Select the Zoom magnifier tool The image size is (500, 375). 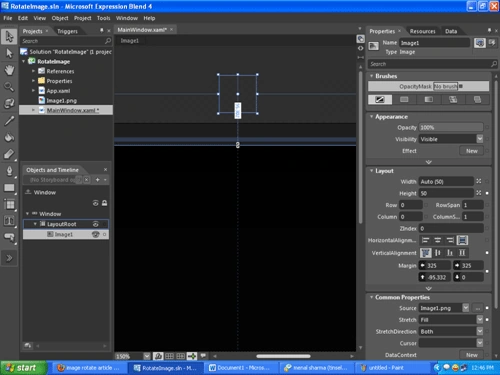point(9,87)
